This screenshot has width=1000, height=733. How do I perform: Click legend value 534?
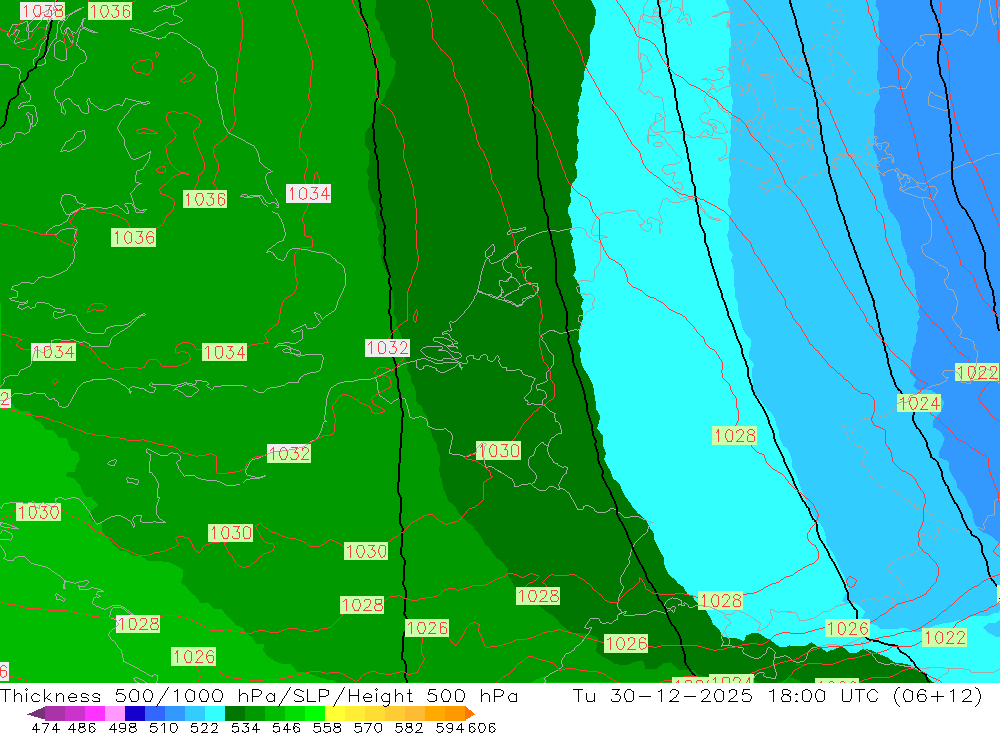(x=245, y=728)
